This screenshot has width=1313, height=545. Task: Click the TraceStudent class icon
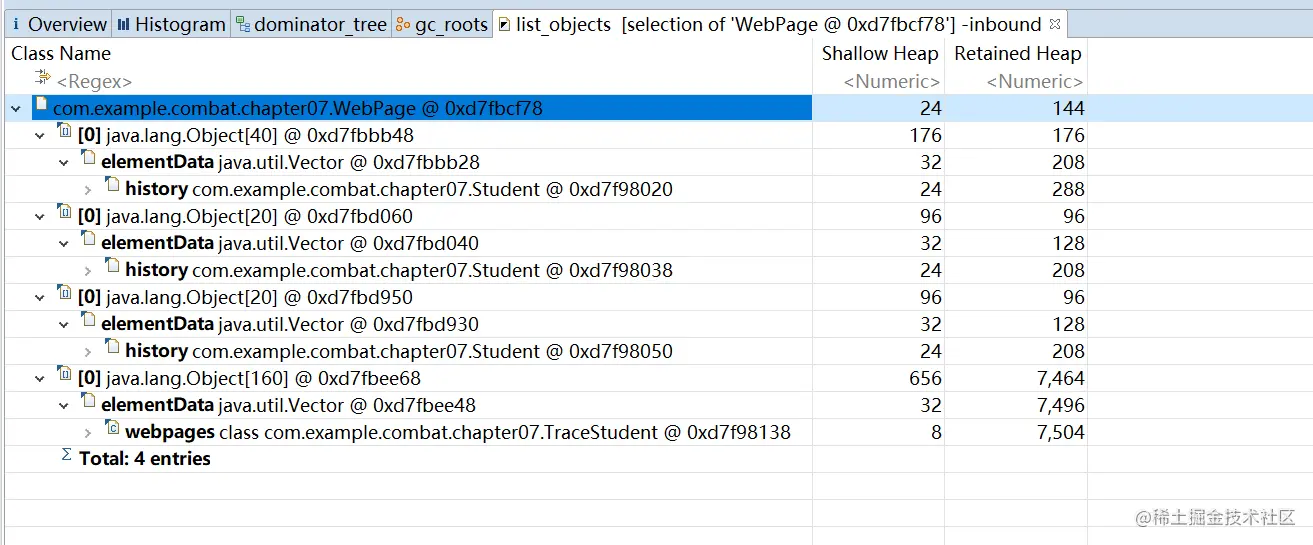click(112, 430)
